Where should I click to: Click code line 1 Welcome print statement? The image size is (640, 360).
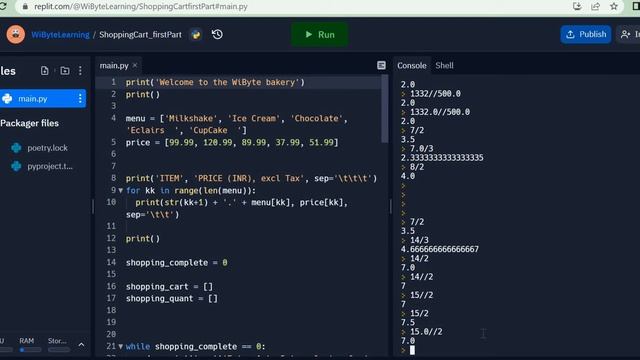coord(215,82)
